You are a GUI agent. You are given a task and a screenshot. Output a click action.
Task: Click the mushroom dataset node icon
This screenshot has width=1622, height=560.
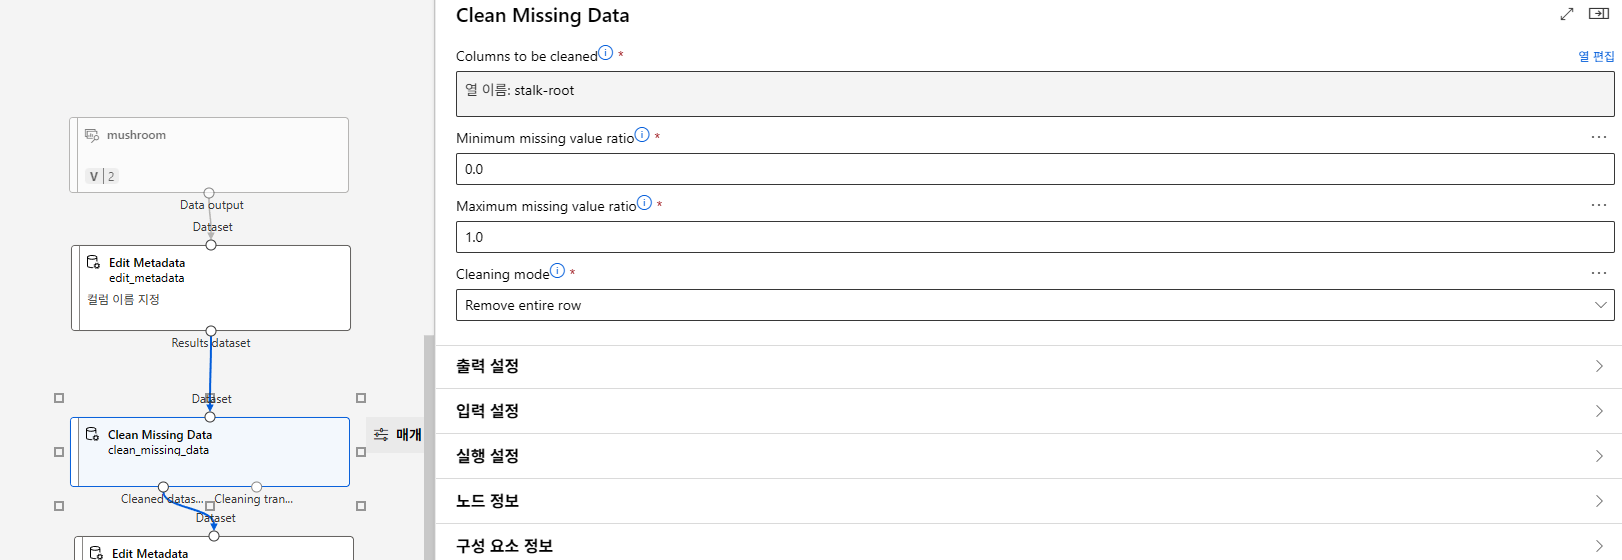(92, 135)
